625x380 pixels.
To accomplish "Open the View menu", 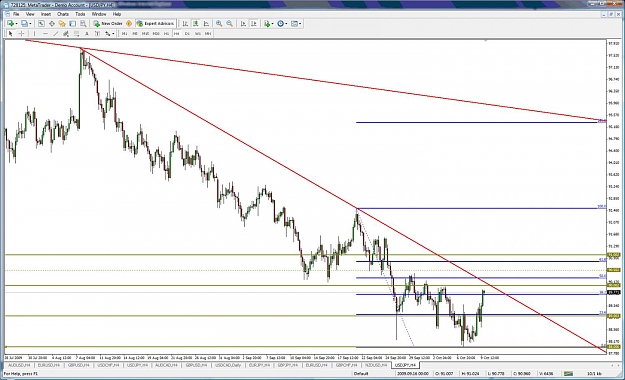I will 30,14.
